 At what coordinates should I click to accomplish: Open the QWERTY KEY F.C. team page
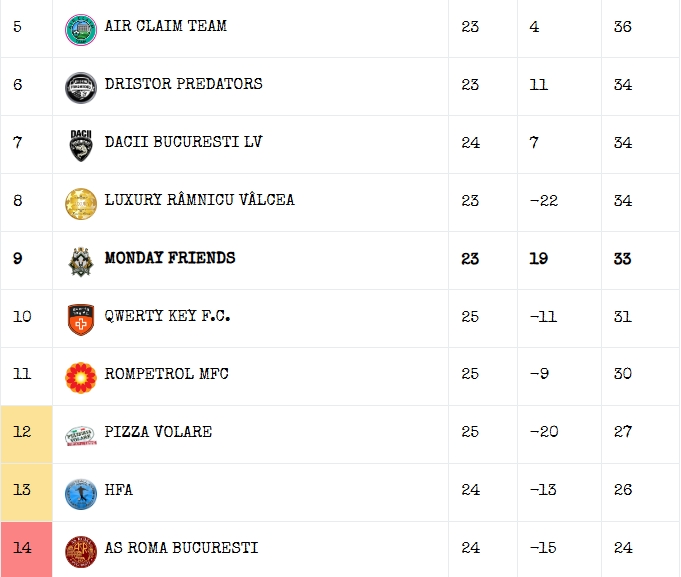(x=167, y=316)
